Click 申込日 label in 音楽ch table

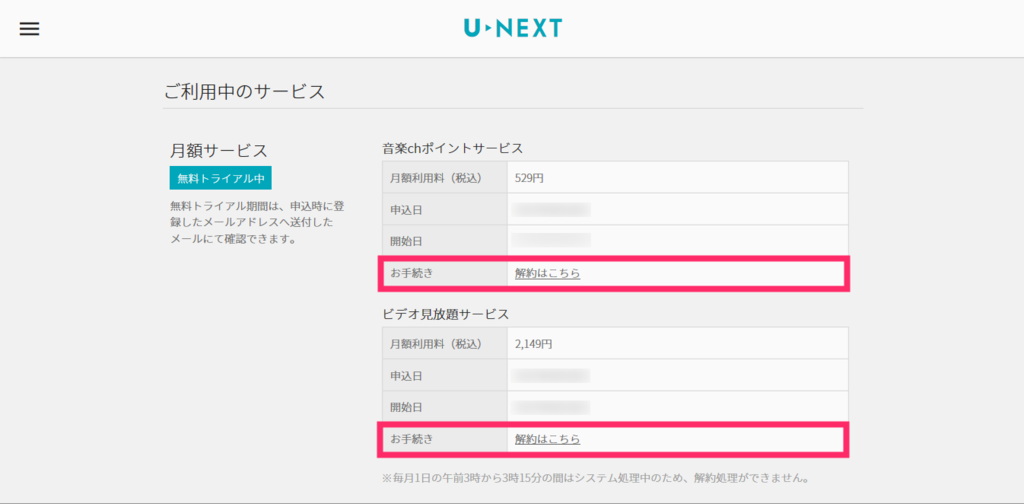point(406,210)
